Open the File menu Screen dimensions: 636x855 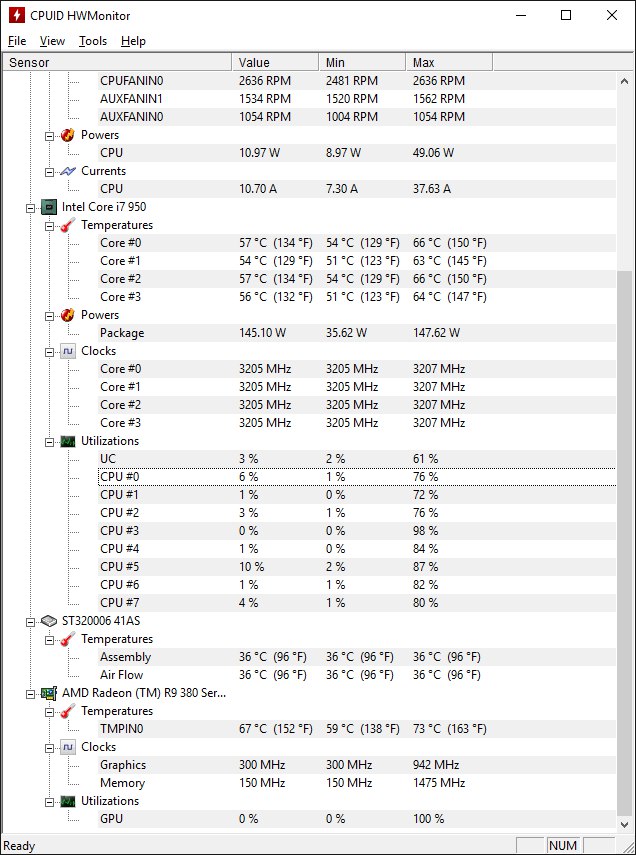tap(17, 41)
